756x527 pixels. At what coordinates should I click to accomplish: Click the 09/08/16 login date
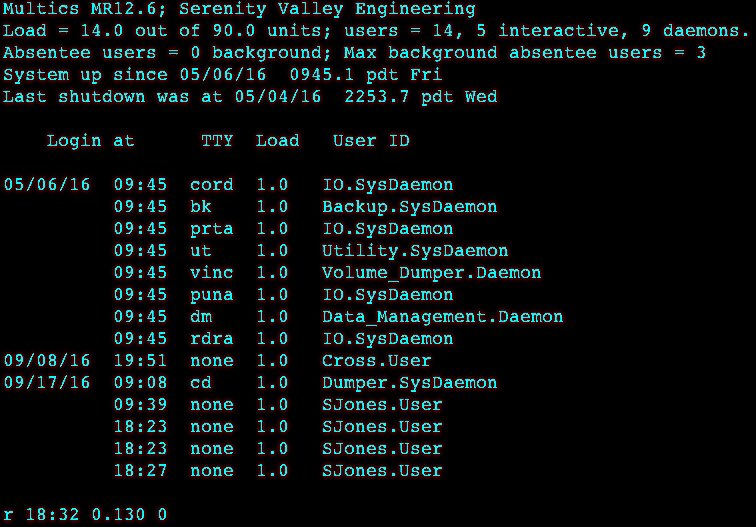[x=47, y=361]
